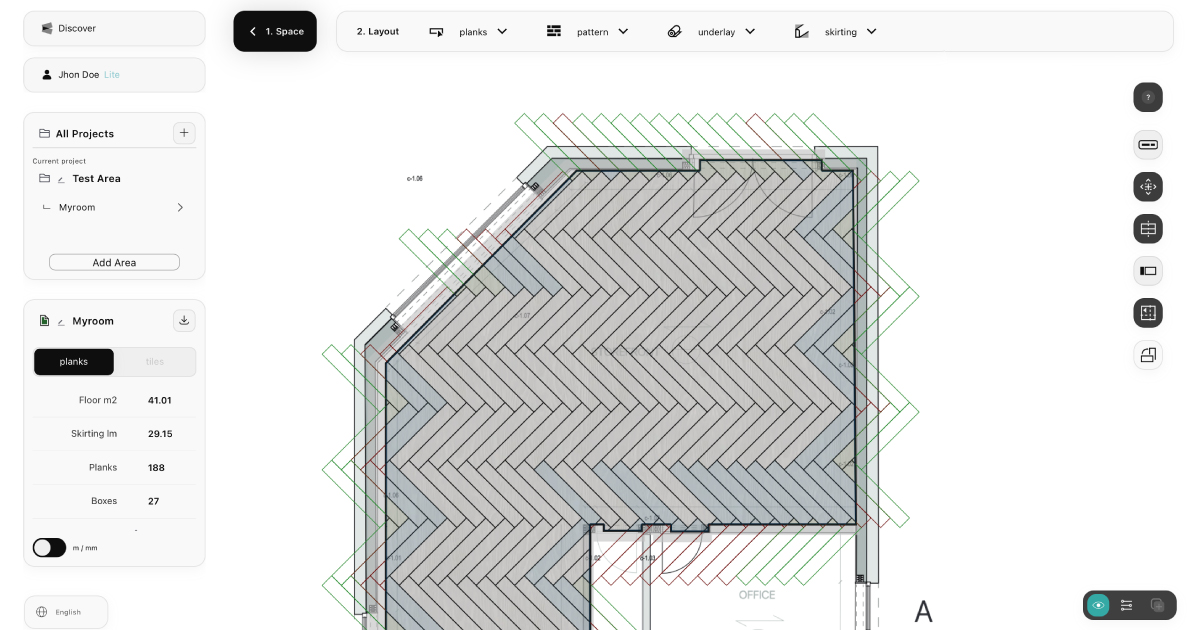Open the Discover menu item
The width and height of the screenshot is (1200, 630).
coord(114,28)
